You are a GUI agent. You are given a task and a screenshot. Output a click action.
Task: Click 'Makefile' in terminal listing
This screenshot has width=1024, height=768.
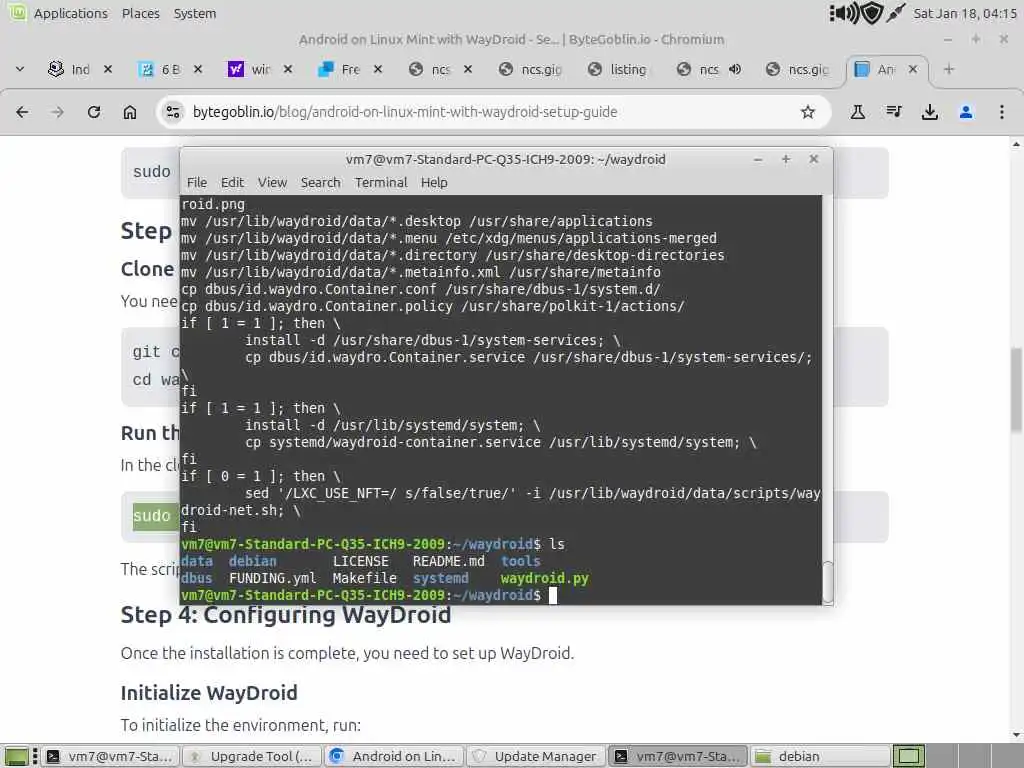coord(364,578)
